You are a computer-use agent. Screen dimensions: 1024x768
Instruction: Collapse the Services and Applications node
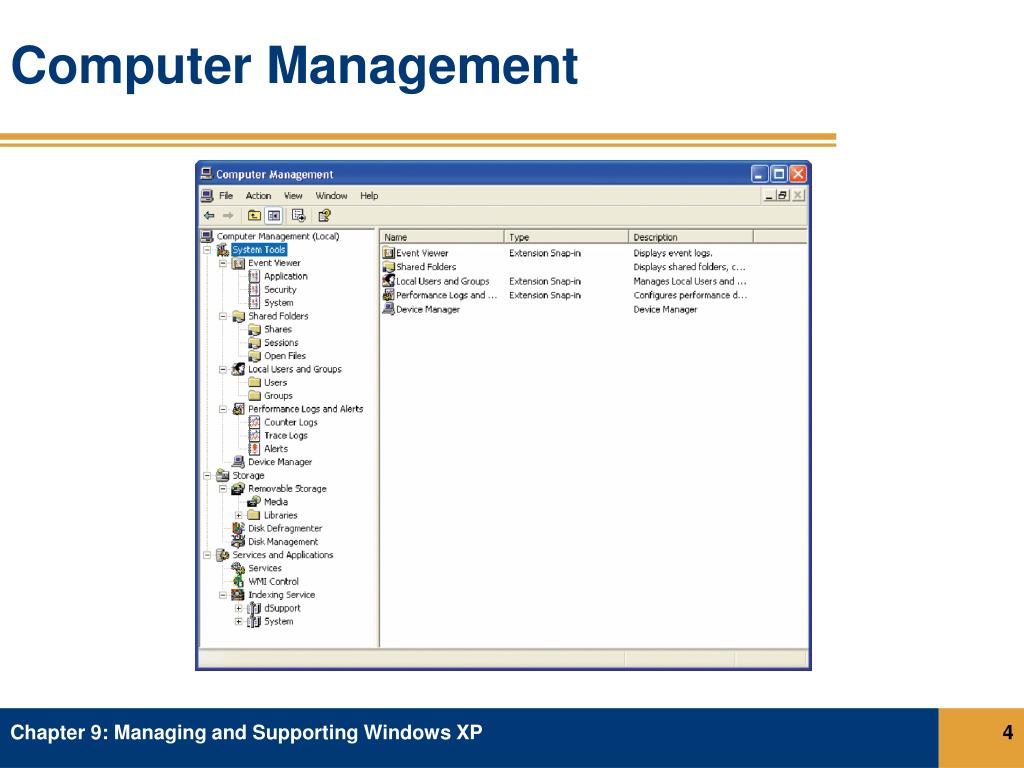point(207,555)
